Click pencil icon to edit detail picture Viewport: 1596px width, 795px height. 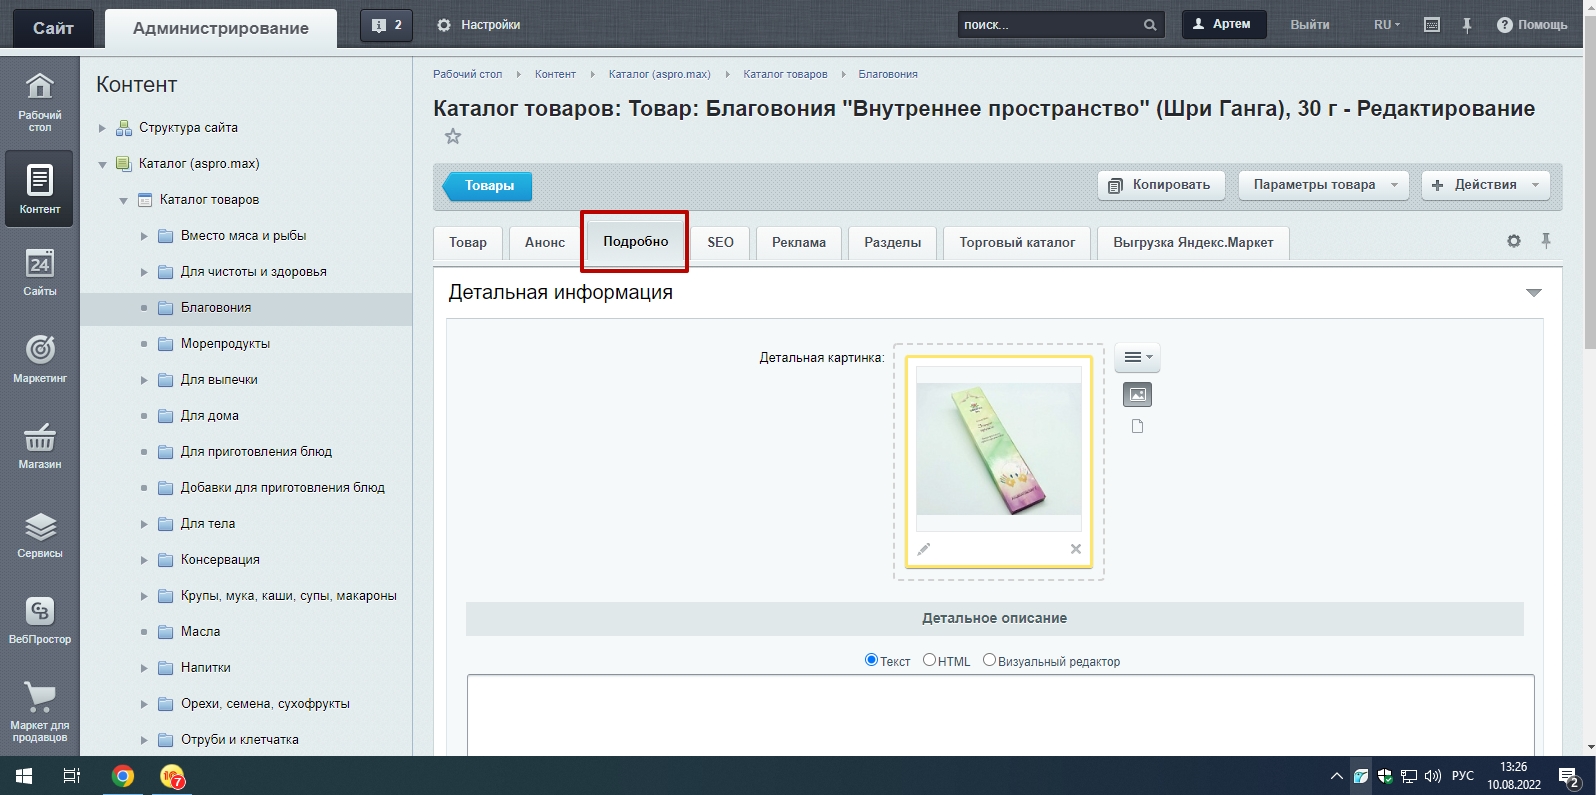point(924,549)
